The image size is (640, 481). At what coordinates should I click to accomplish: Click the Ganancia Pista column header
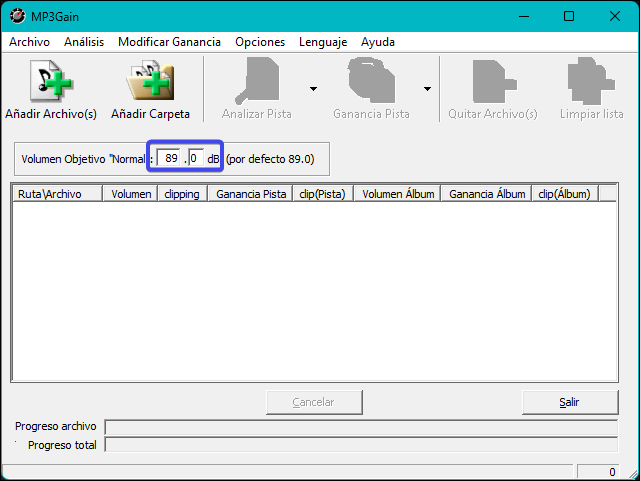click(x=251, y=194)
